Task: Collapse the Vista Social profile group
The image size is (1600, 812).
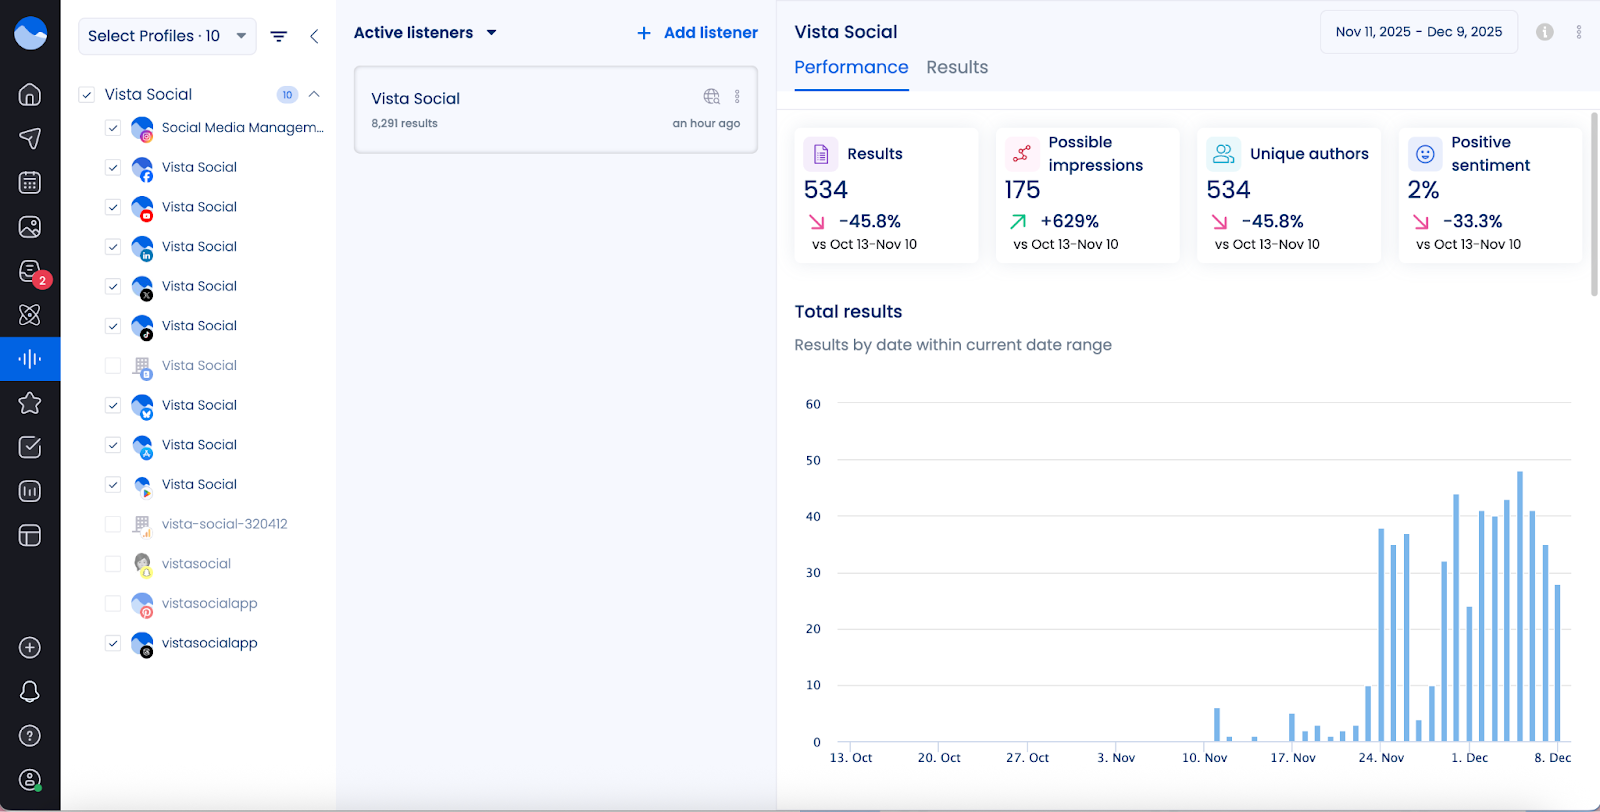Action: coord(314,94)
